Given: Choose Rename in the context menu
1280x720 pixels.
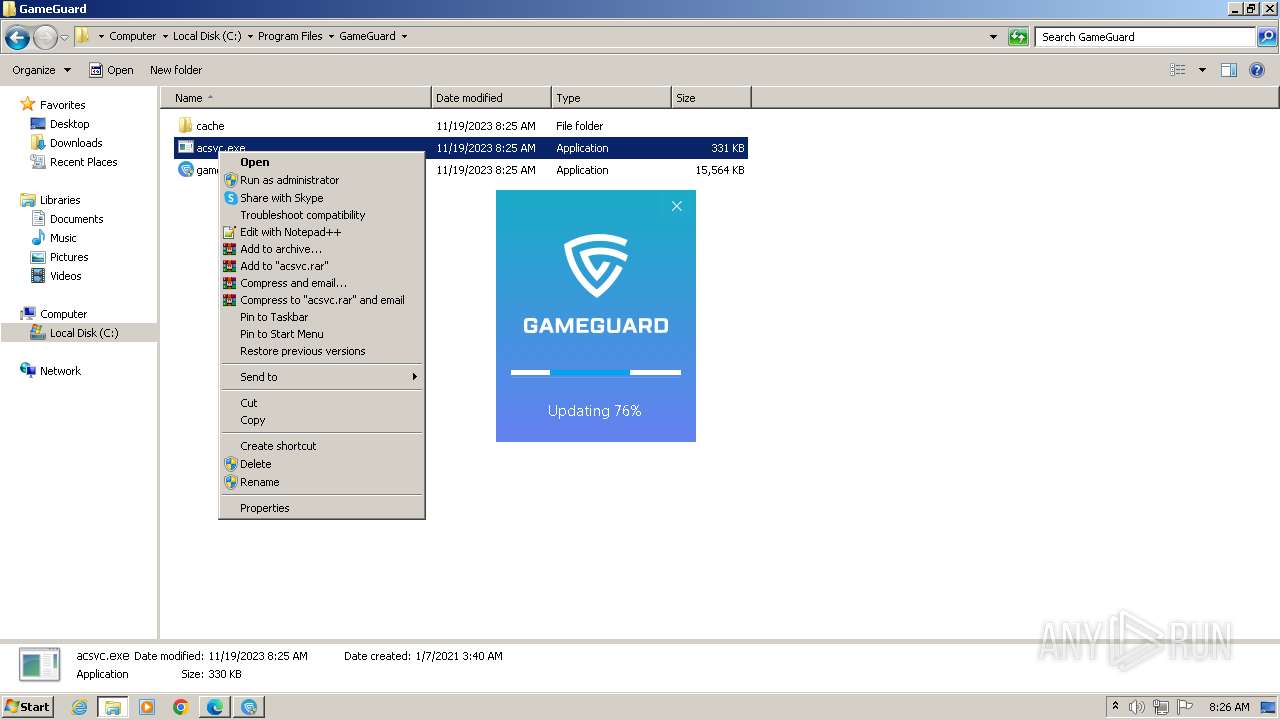Looking at the screenshot, I should [322, 482].
